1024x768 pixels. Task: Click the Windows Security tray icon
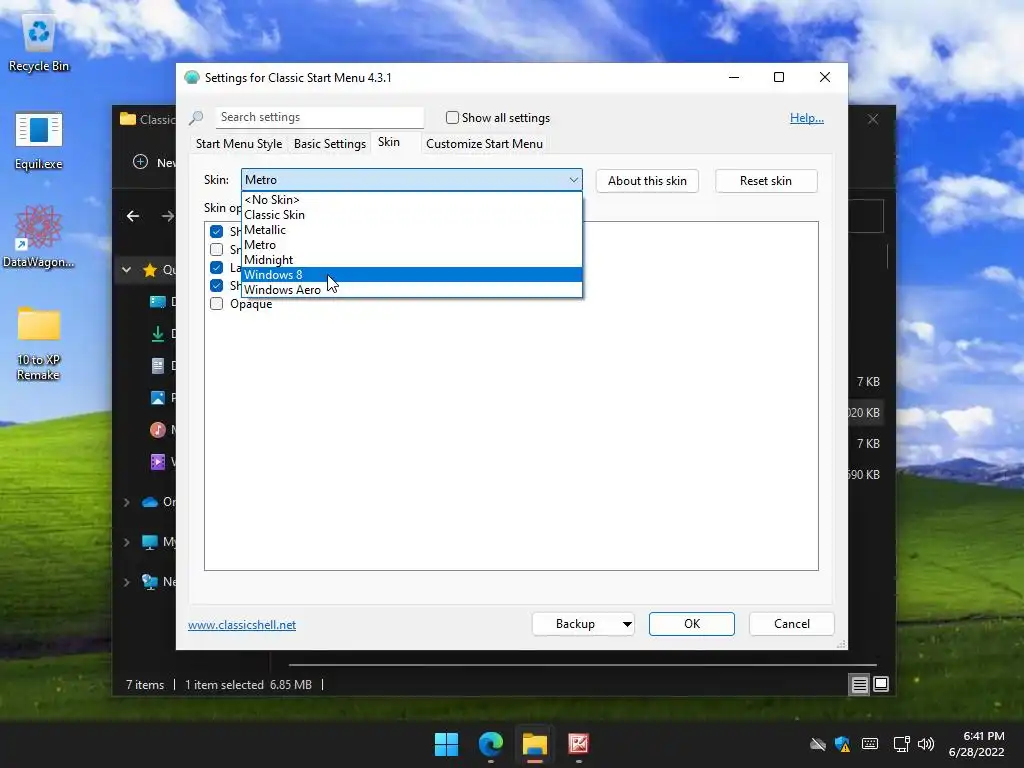[842, 744]
